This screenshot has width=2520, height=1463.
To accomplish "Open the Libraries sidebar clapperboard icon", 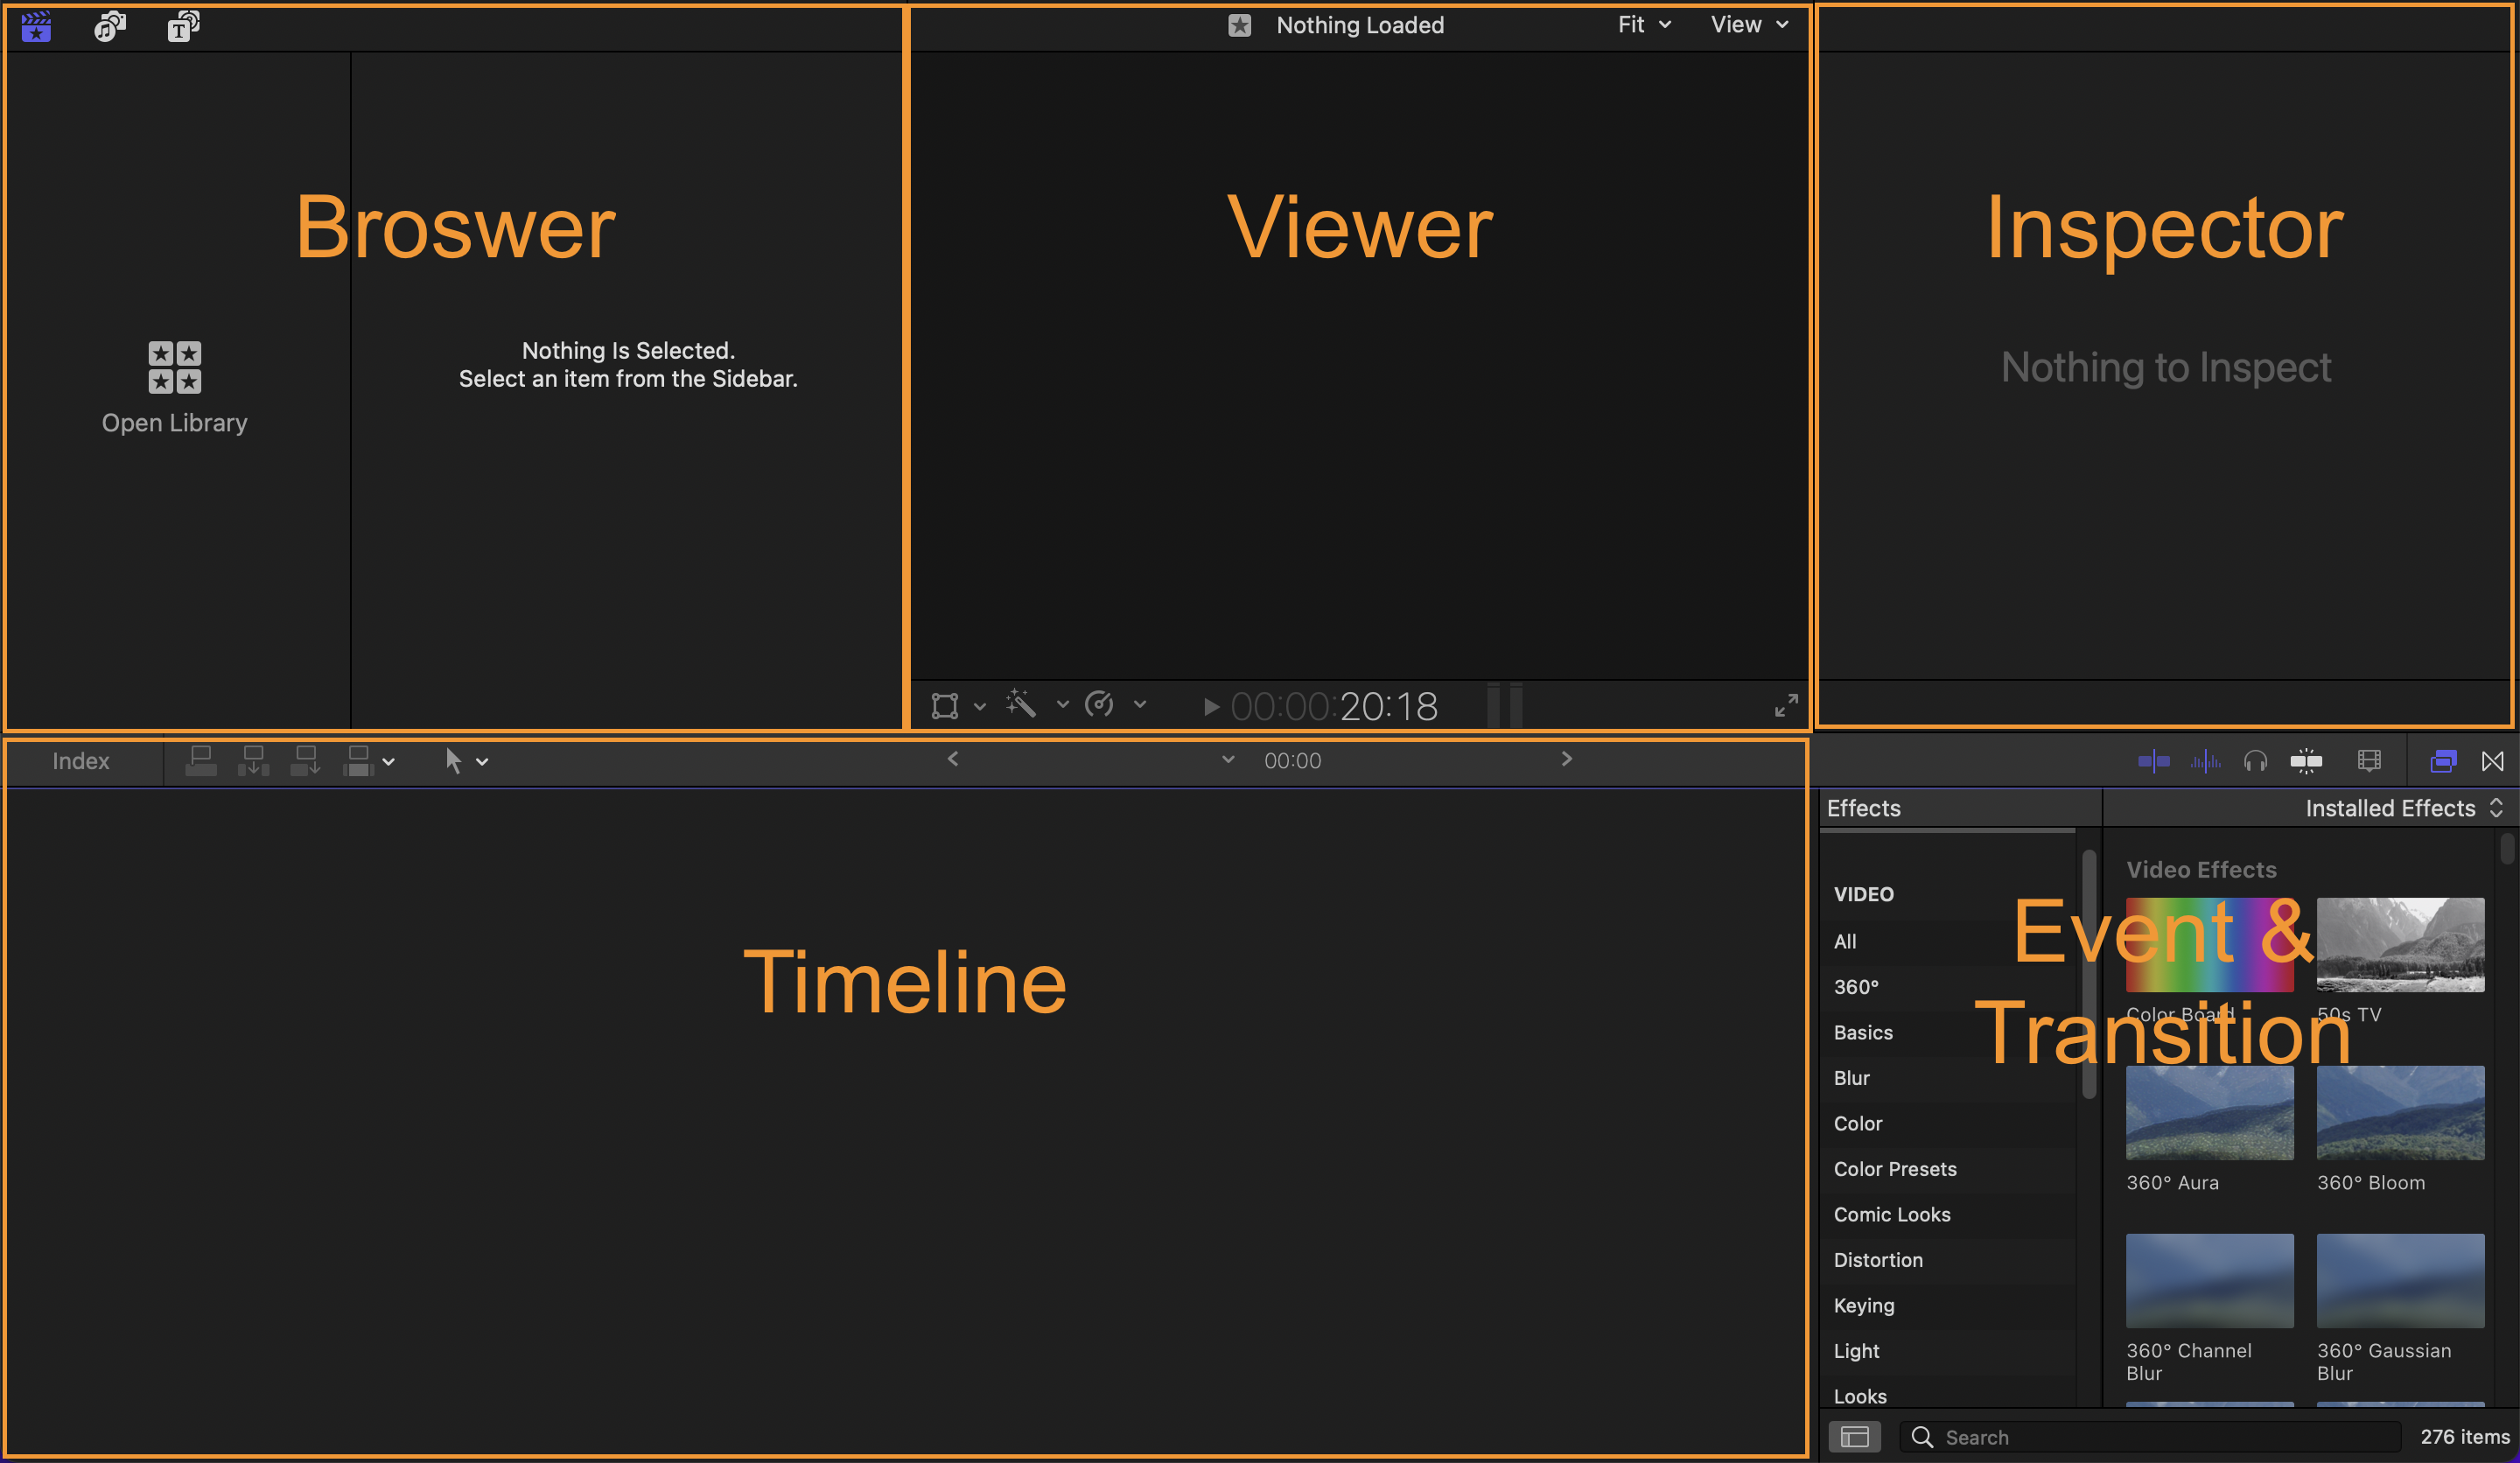I will (x=36, y=26).
